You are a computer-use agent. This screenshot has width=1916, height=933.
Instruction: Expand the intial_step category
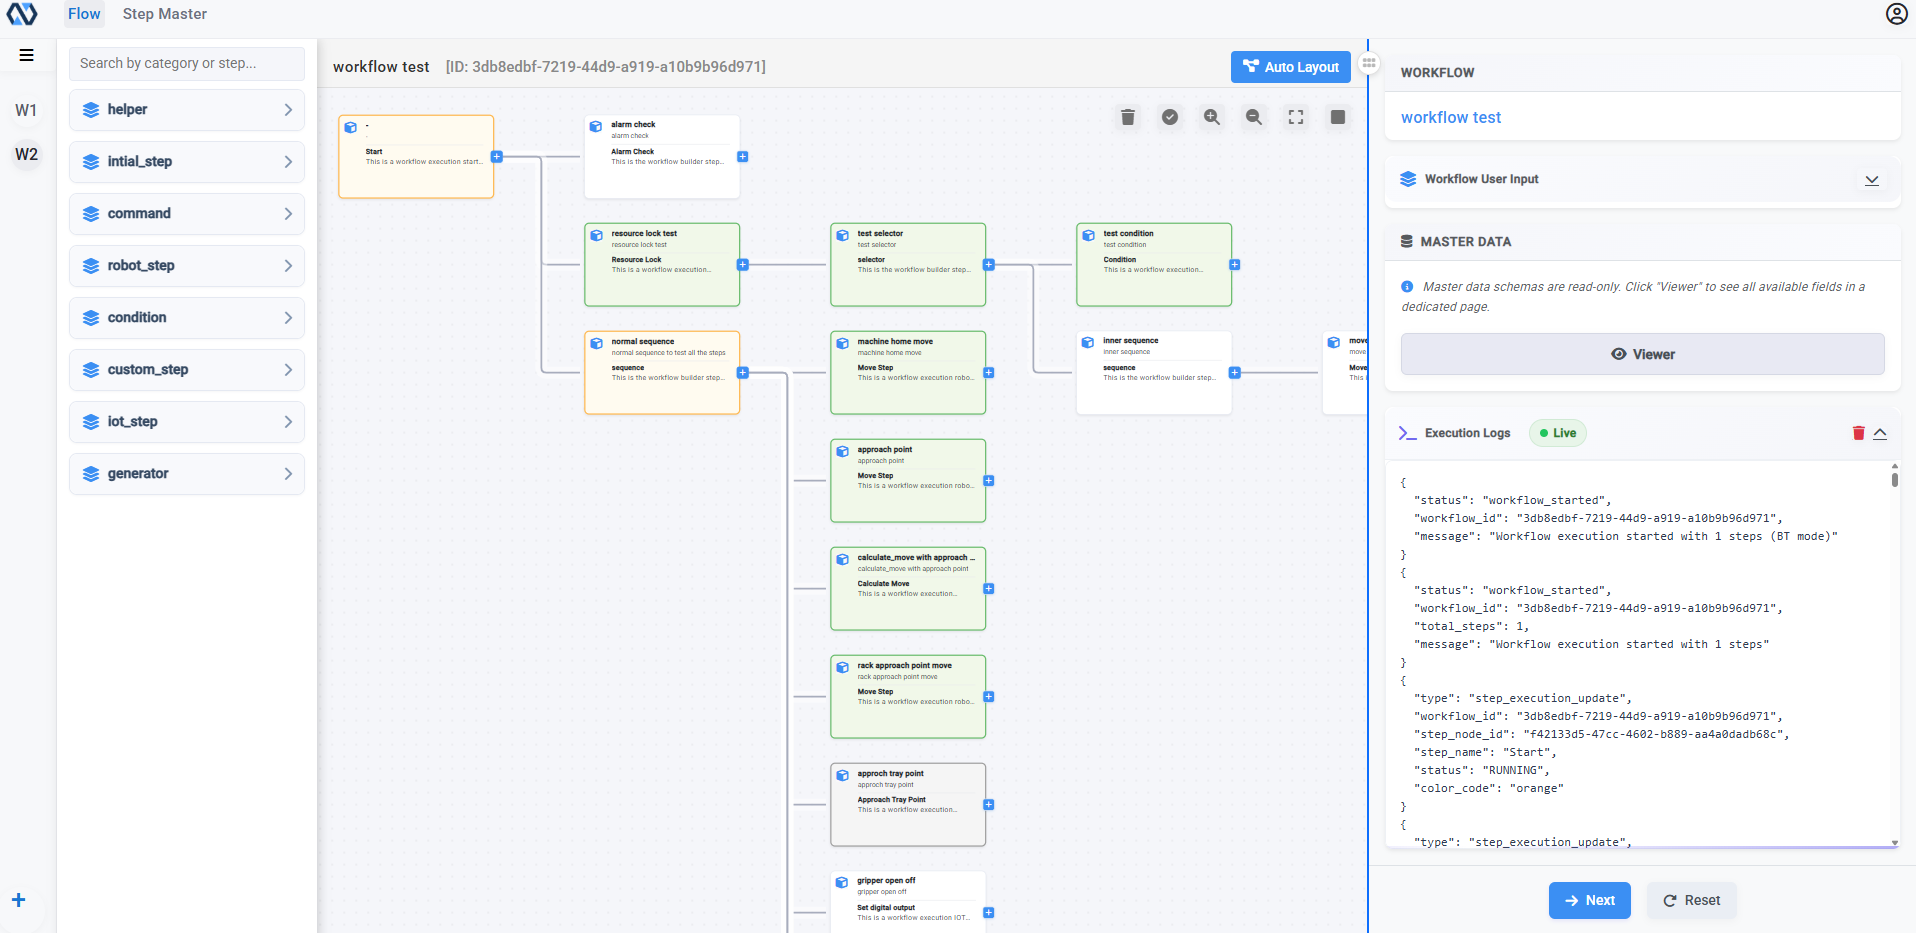click(187, 162)
